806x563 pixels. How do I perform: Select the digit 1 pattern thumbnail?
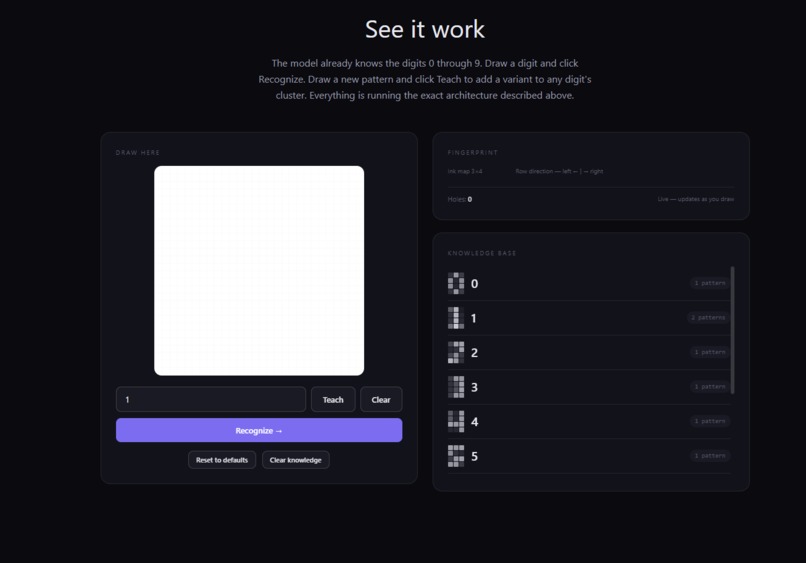pos(456,318)
